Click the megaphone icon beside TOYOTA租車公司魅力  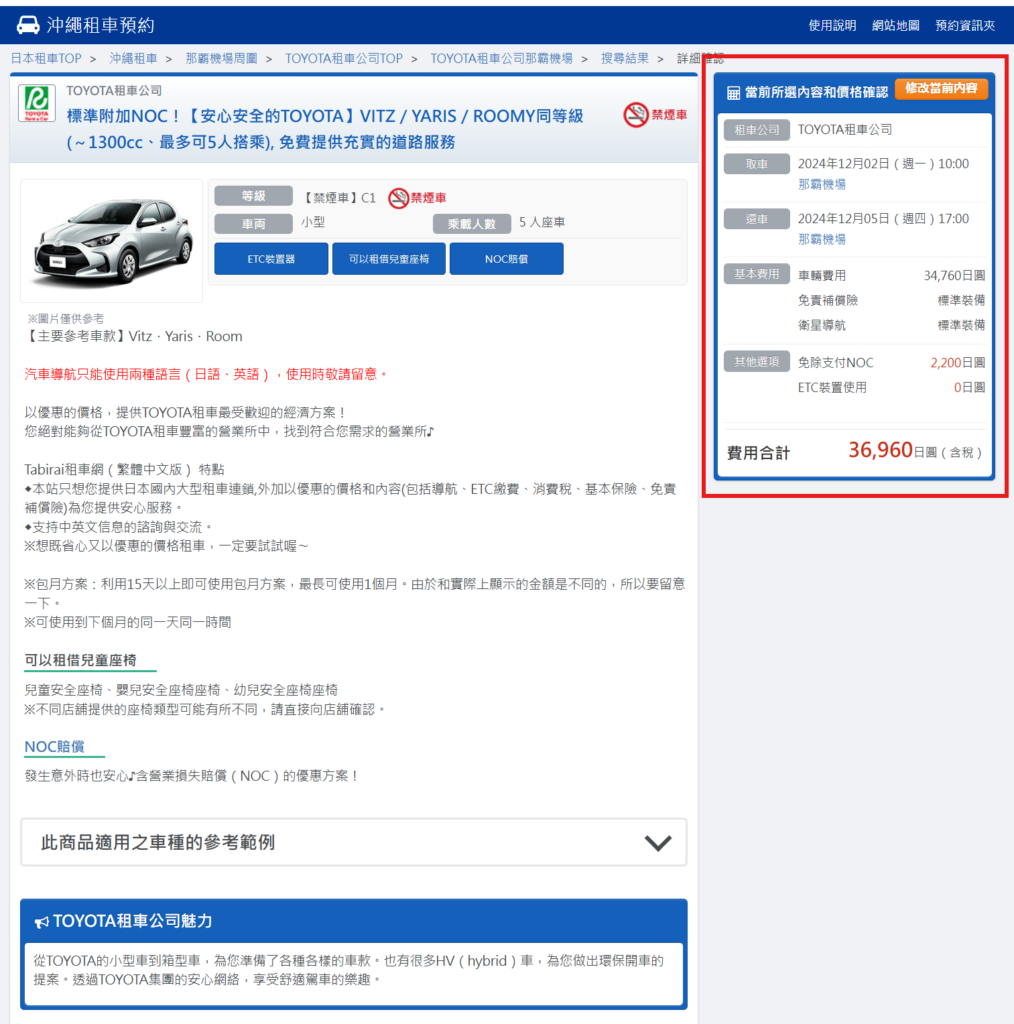pyautogui.click(x=42, y=921)
